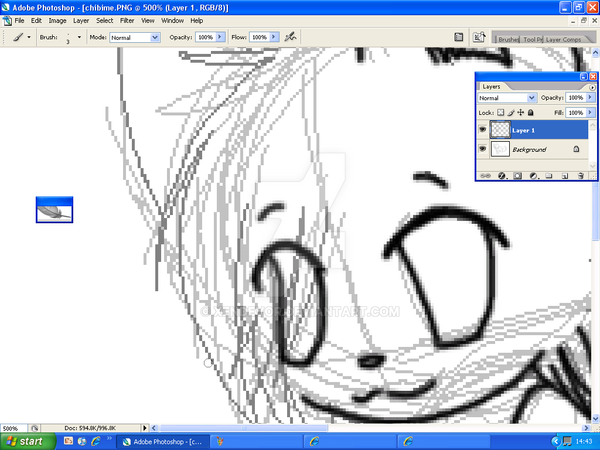Click the zoom percentage field 500%
Image resolution: width=600 pixels, height=450 pixels.
point(13,428)
